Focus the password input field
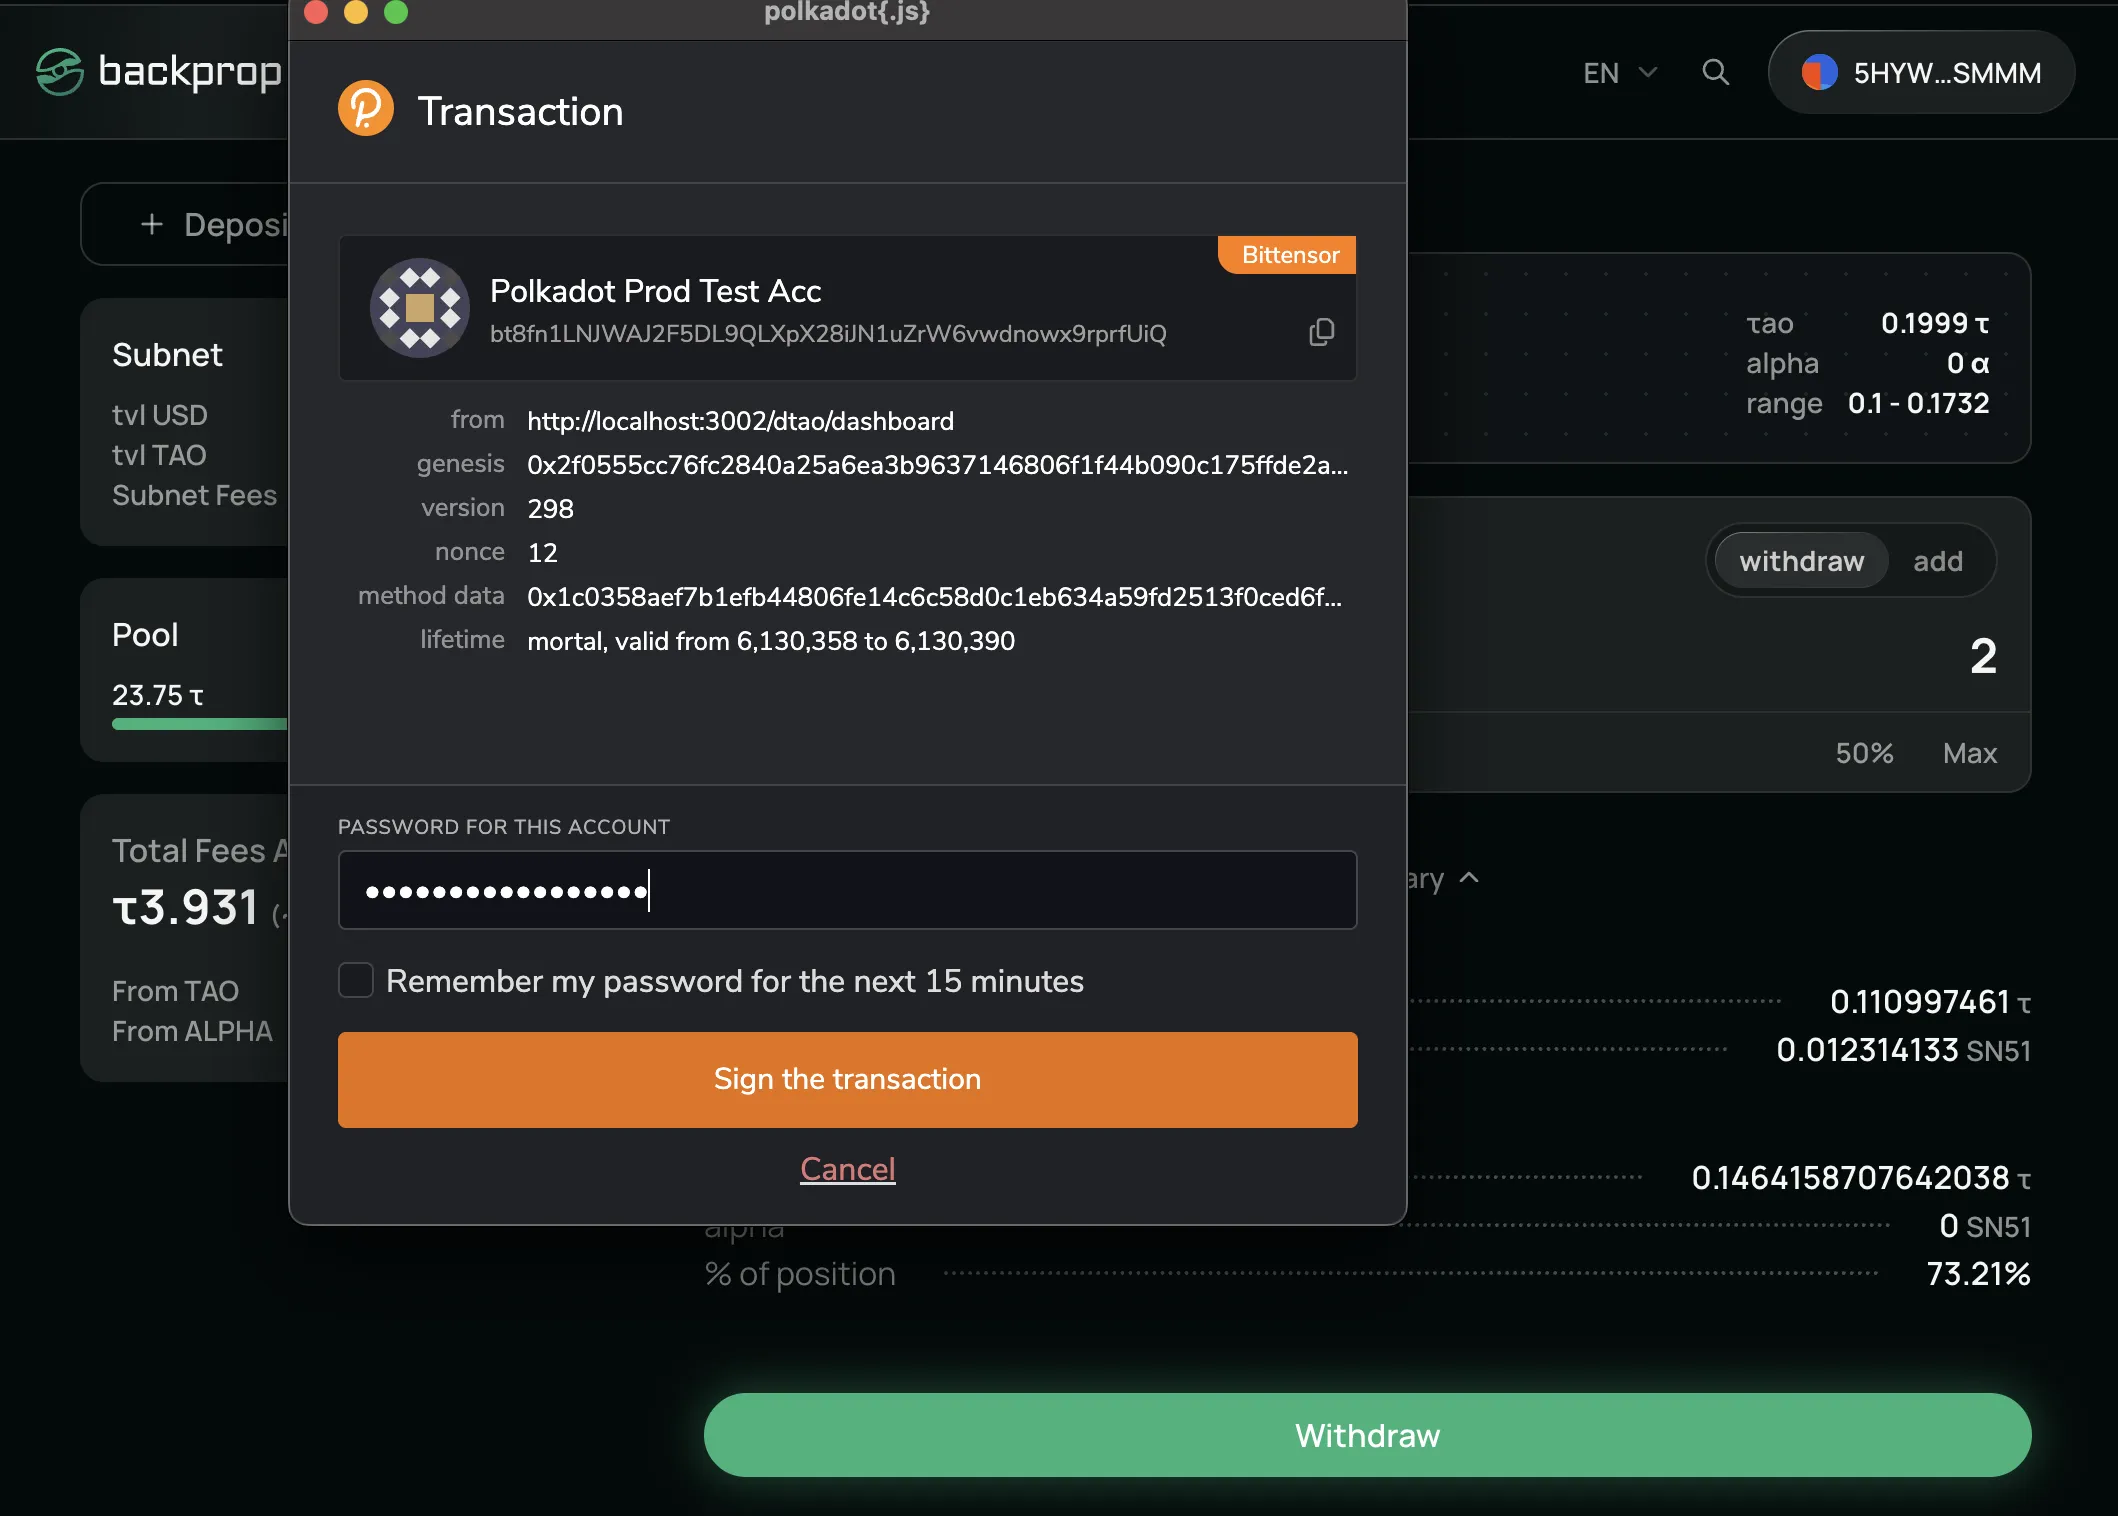 point(848,890)
